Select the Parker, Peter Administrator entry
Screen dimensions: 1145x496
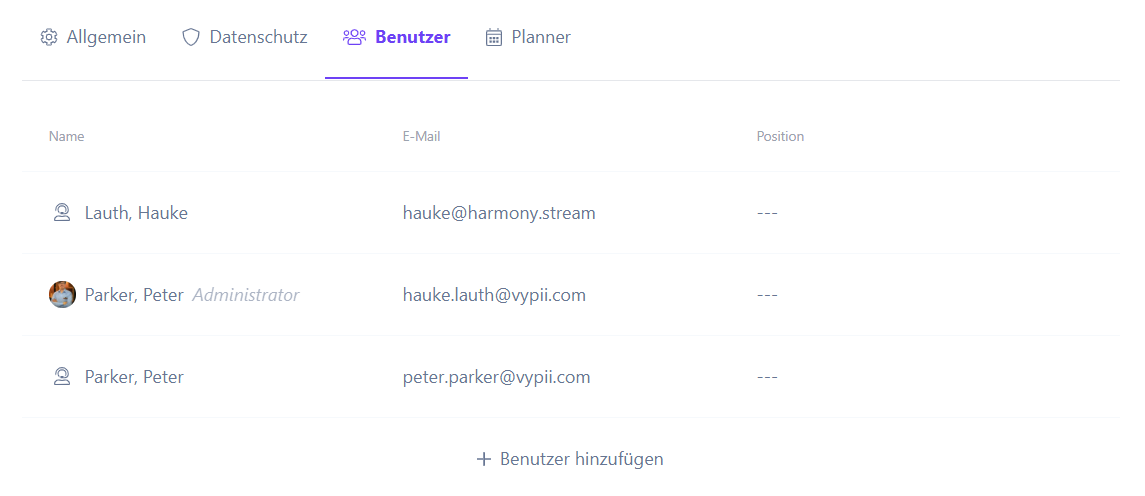[x=192, y=294]
